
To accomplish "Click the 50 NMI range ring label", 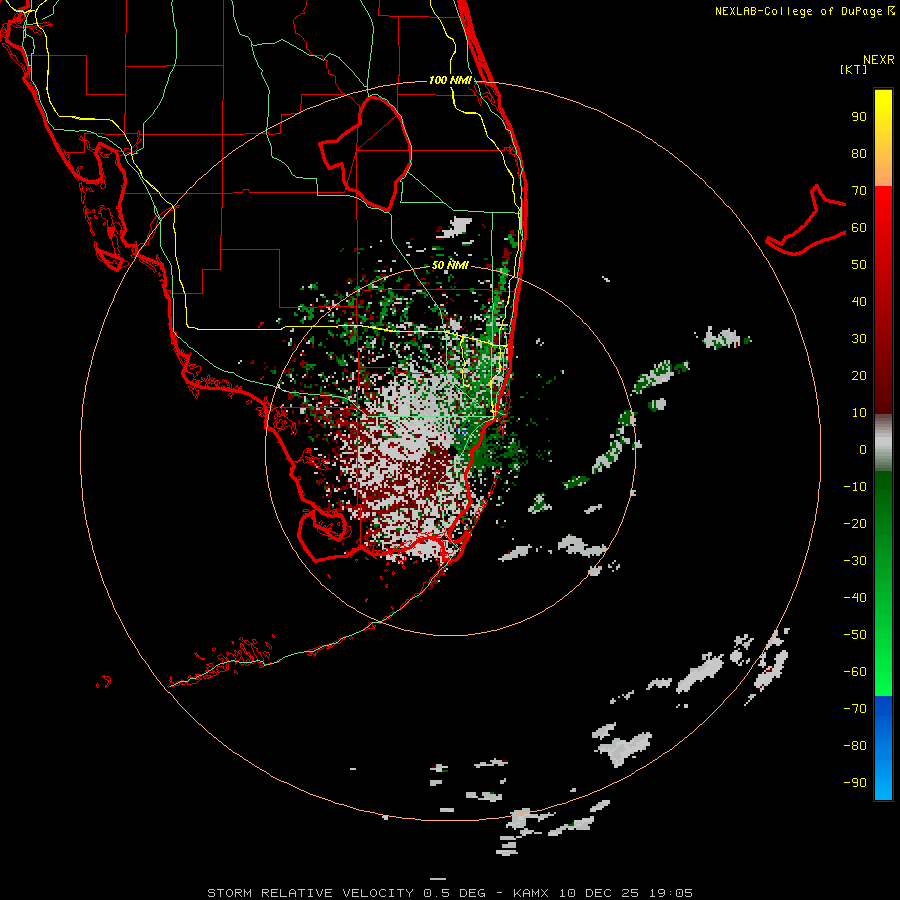I will pos(450,265).
